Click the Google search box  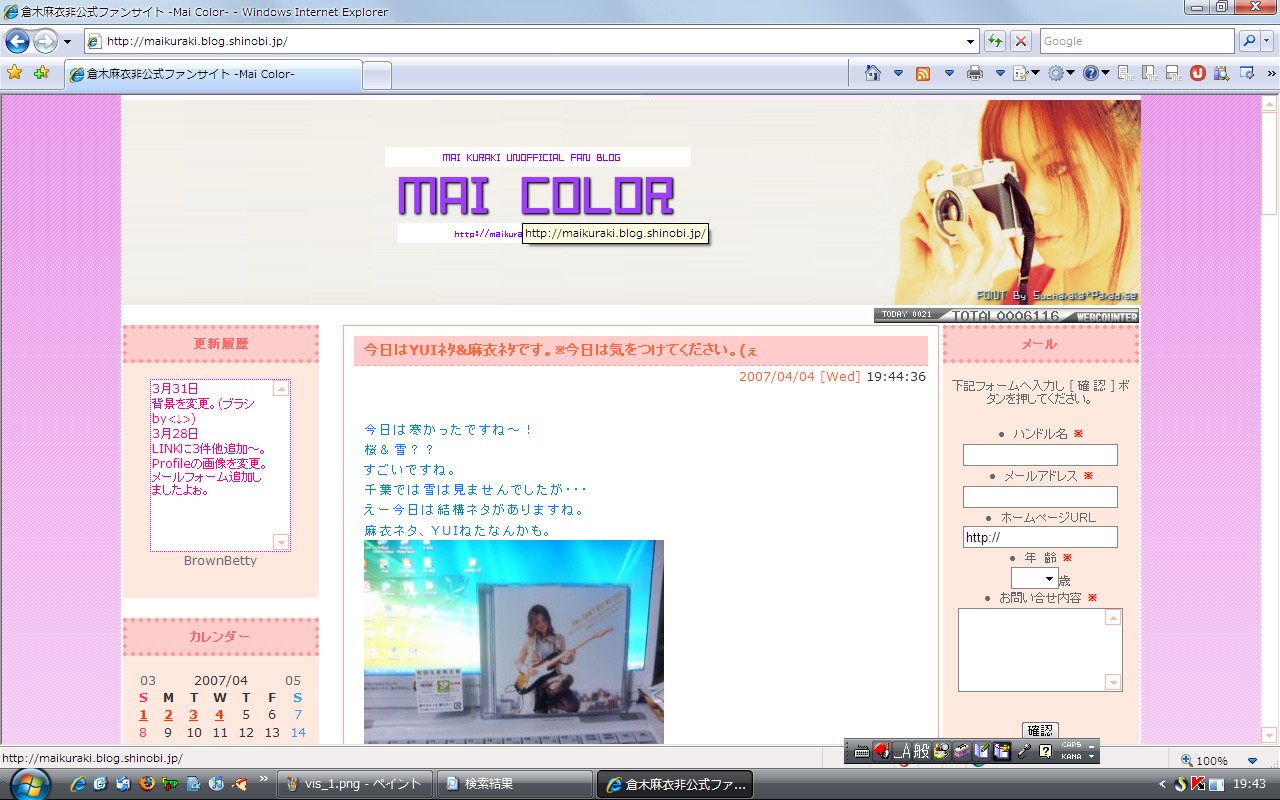[1137, 41]
